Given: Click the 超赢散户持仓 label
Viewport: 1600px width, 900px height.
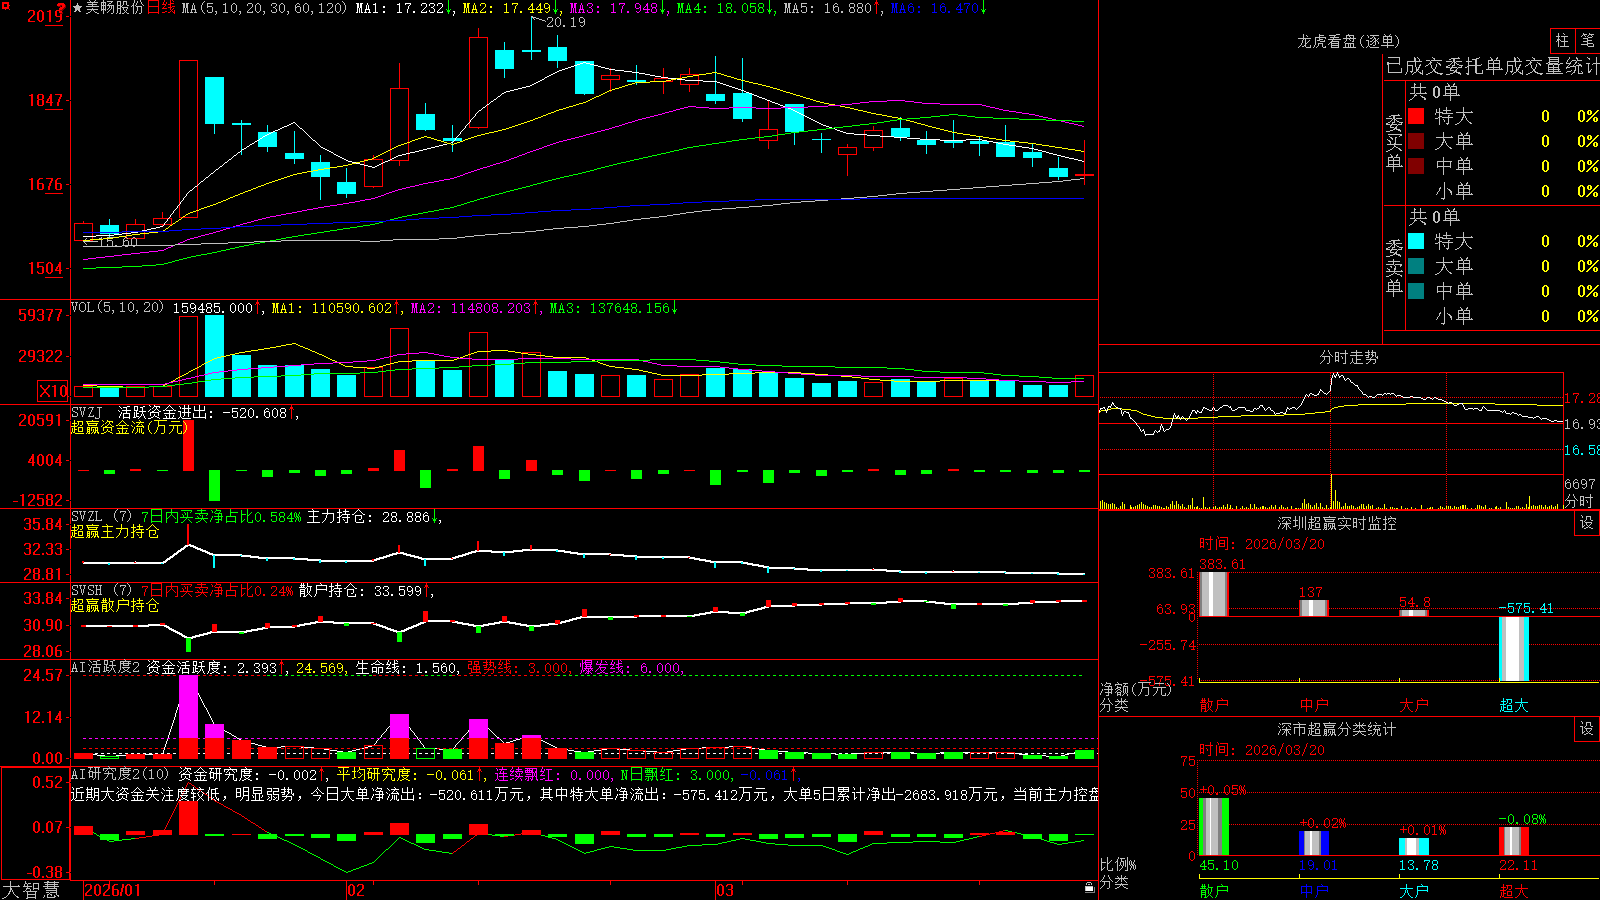Looking at the screenshot, I should (115, 605).
